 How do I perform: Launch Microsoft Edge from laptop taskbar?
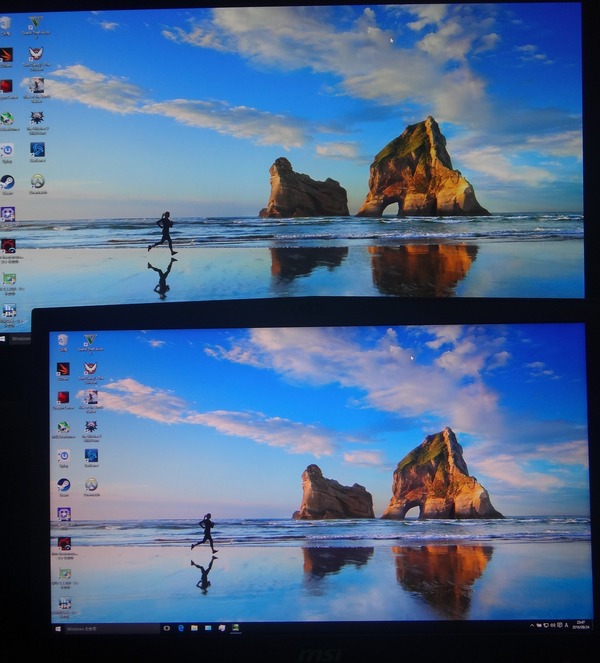181,629
